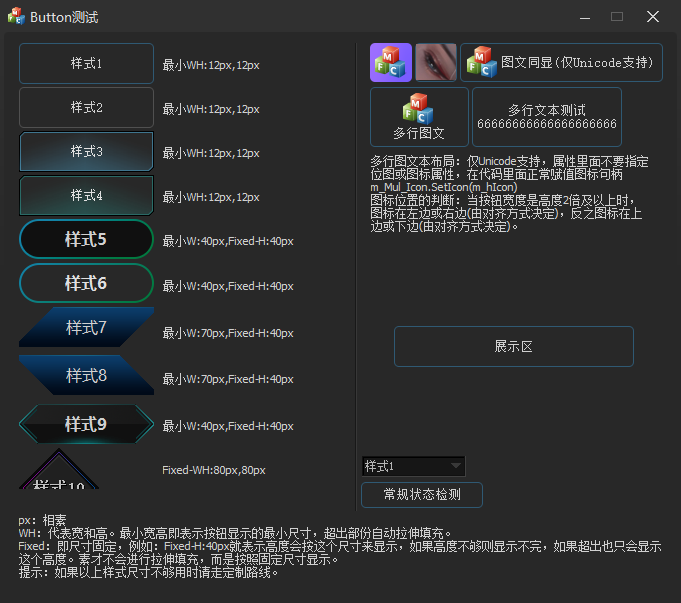Click the teal 样式4 button
The image size is (681, 603).
(x=86, y=195)
